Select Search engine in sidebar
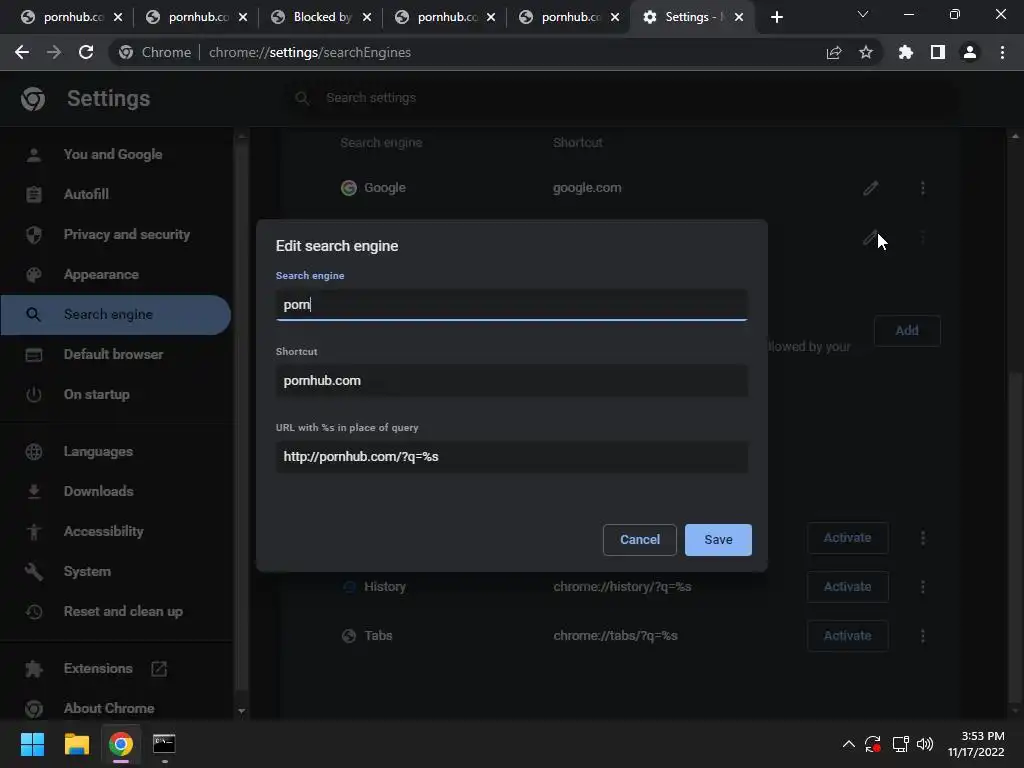 (x=115, y=314)
